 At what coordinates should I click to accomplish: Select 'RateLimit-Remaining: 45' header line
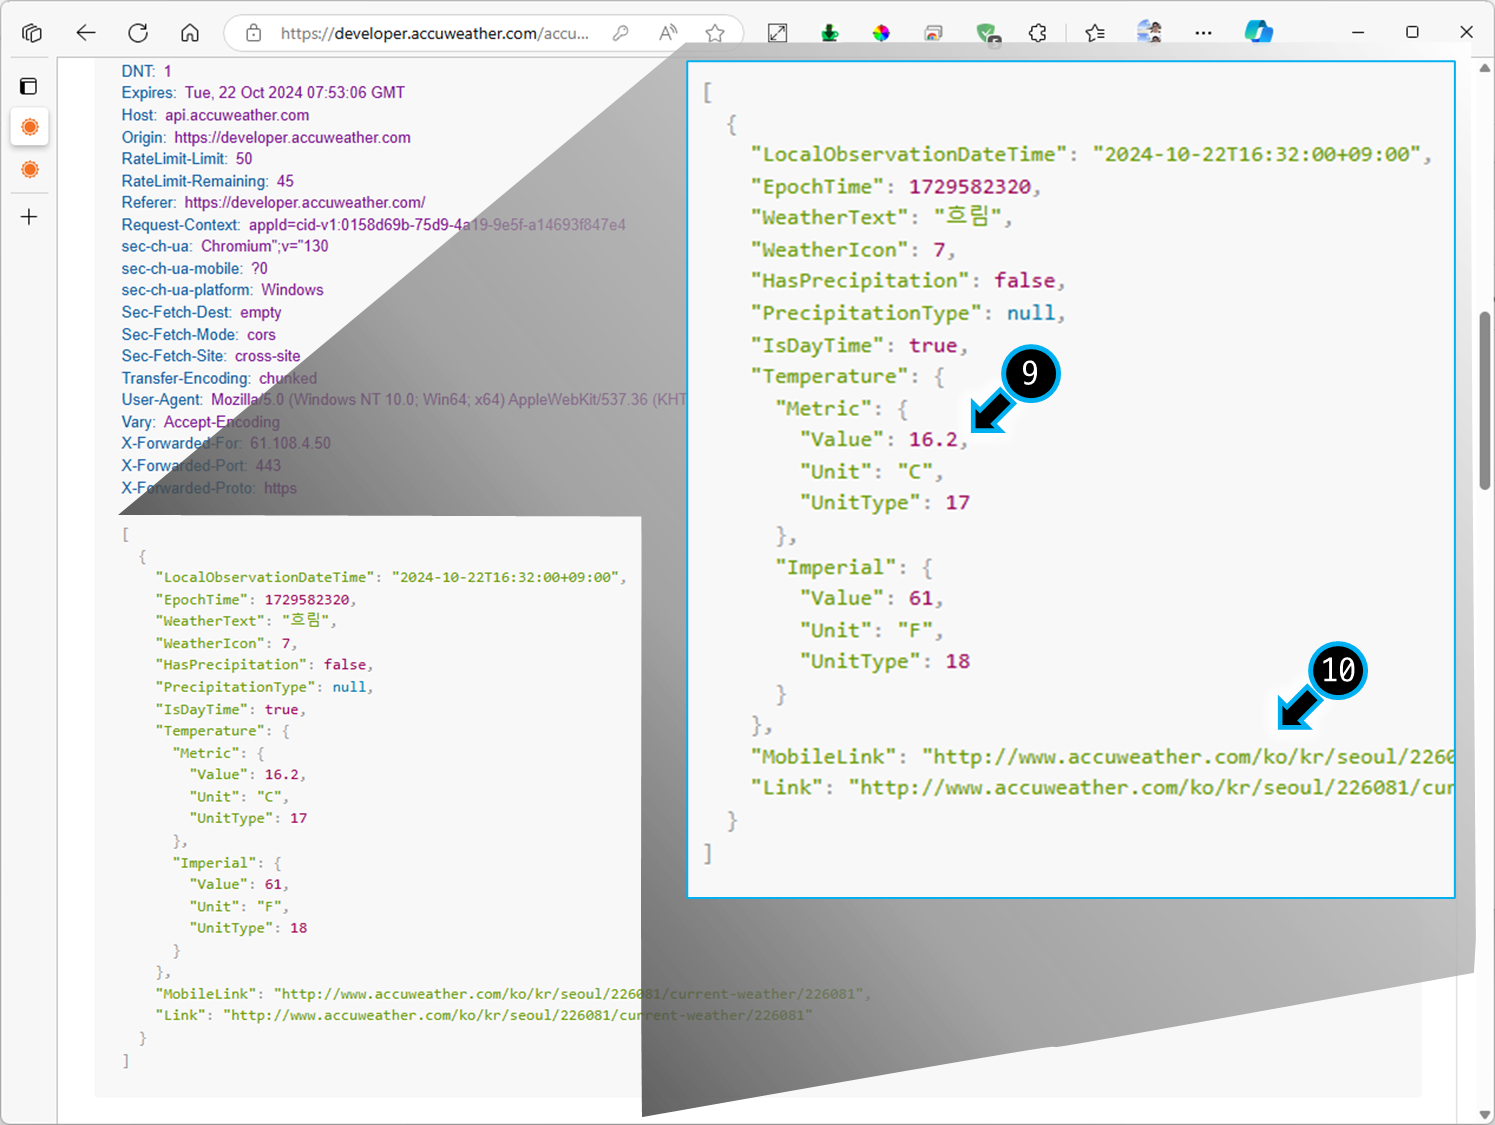(x=208, y=181)
